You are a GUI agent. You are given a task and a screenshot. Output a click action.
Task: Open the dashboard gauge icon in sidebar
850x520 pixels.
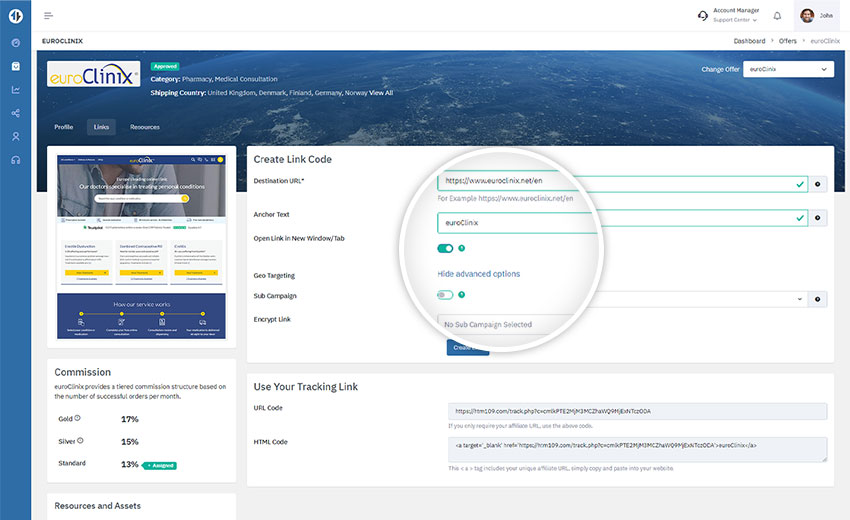tap(15, 43)
